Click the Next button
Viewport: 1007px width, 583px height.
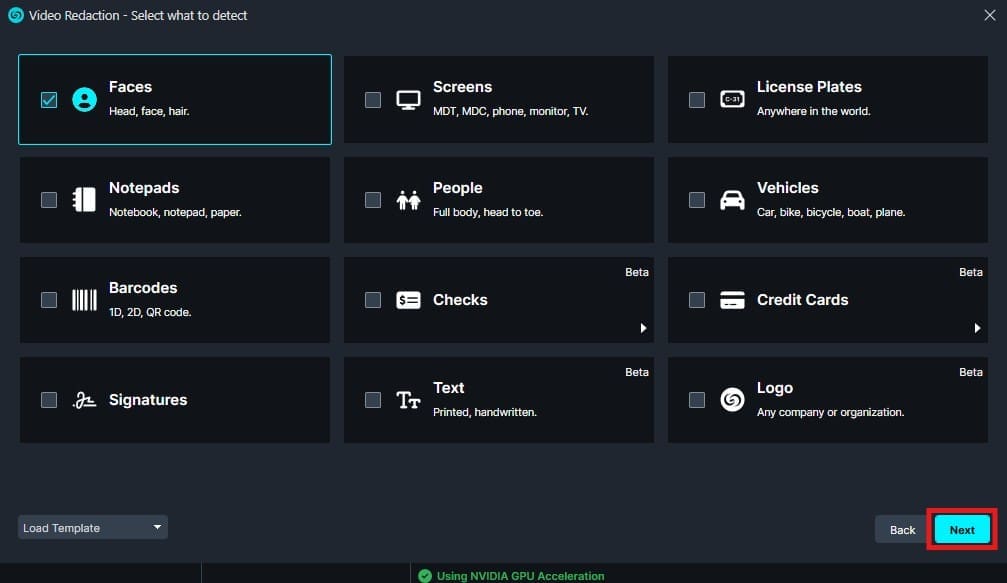point(962,529)
